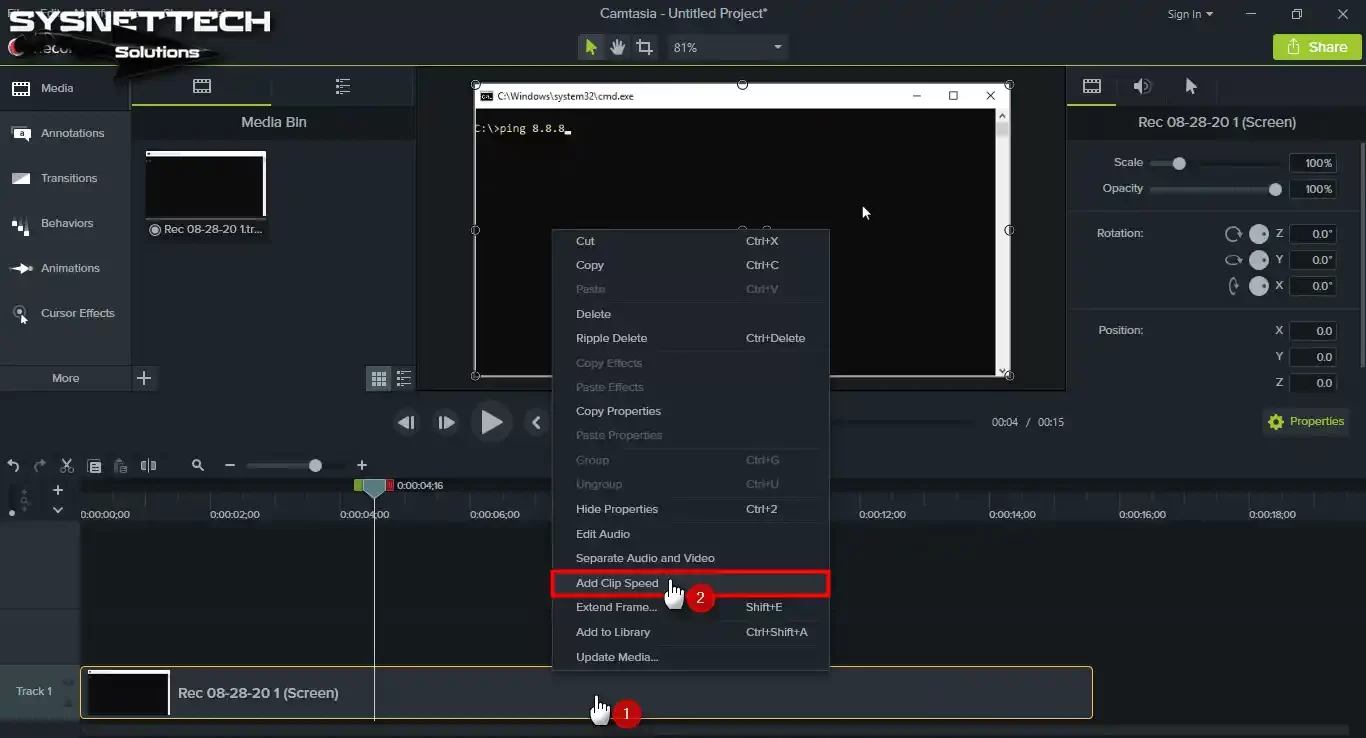Select the Crop tool
Viewport: 1366px width, 738px height.
click(x=645, y=47)
